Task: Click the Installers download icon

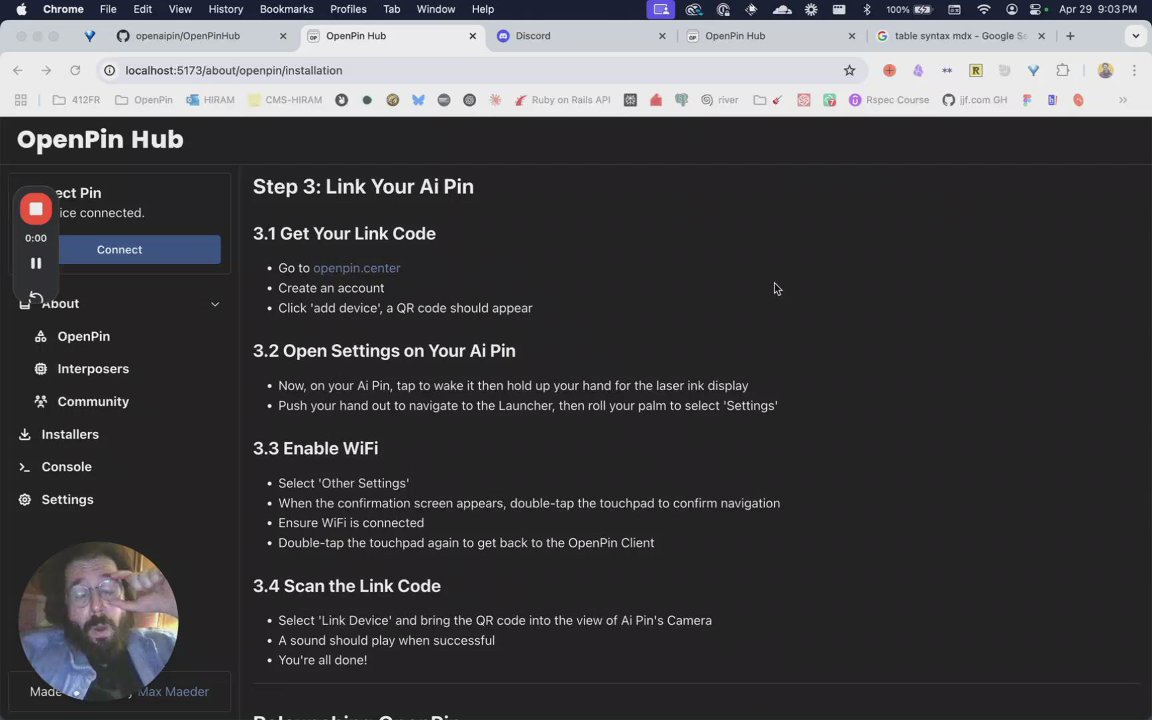Action: pos(24,434)
